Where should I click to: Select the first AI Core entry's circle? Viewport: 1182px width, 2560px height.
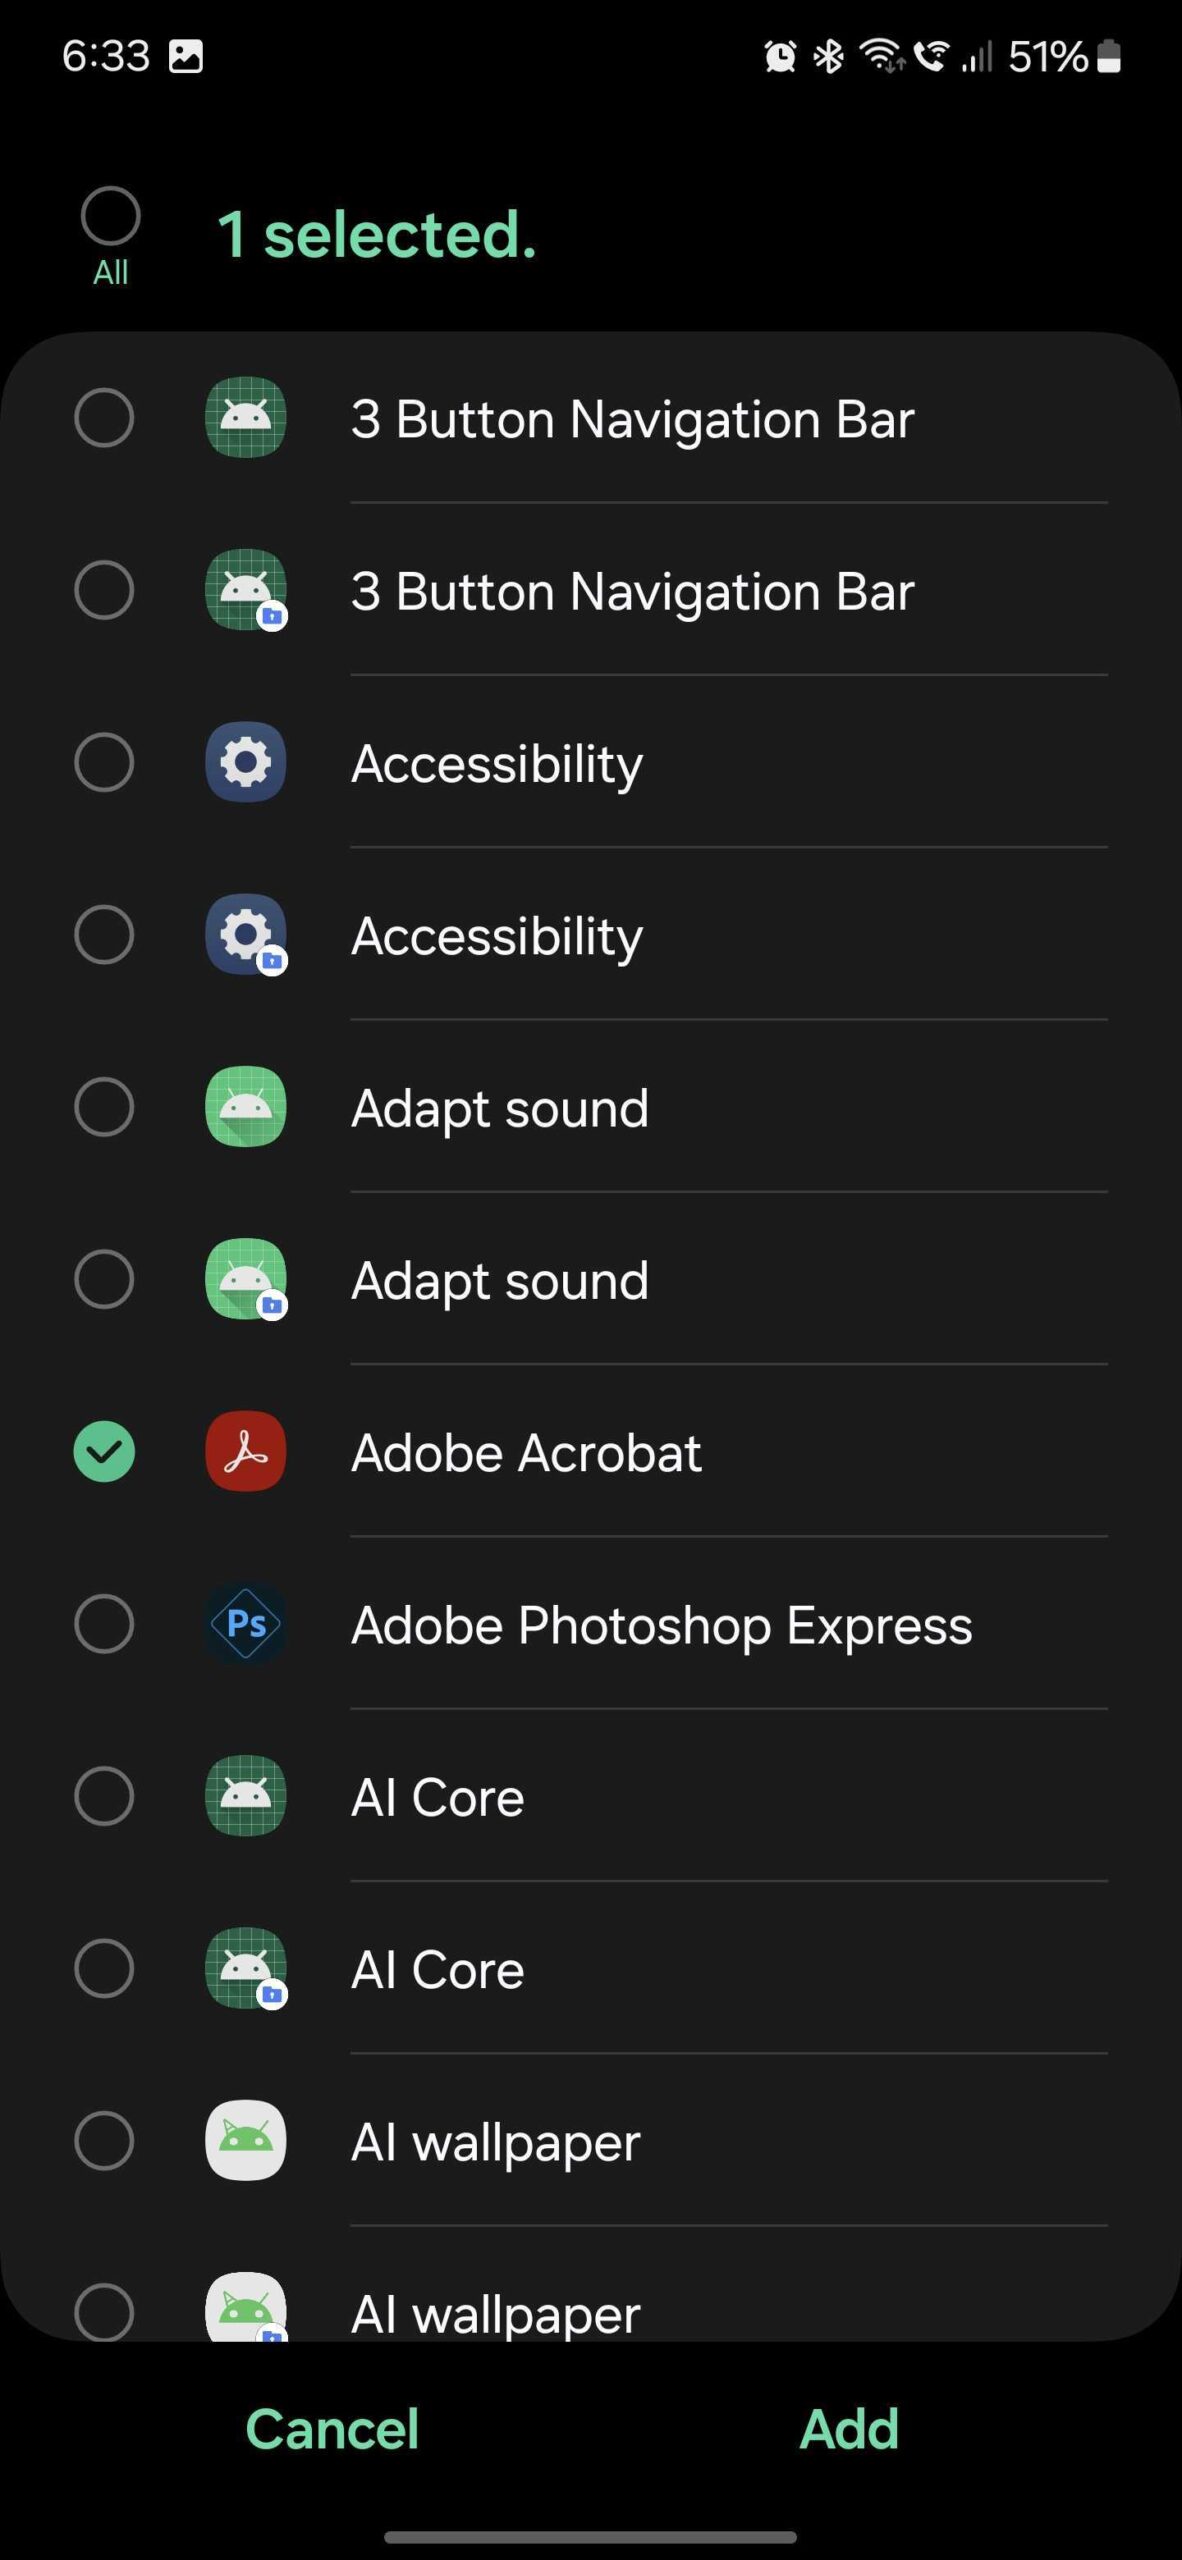(104, 1796)
